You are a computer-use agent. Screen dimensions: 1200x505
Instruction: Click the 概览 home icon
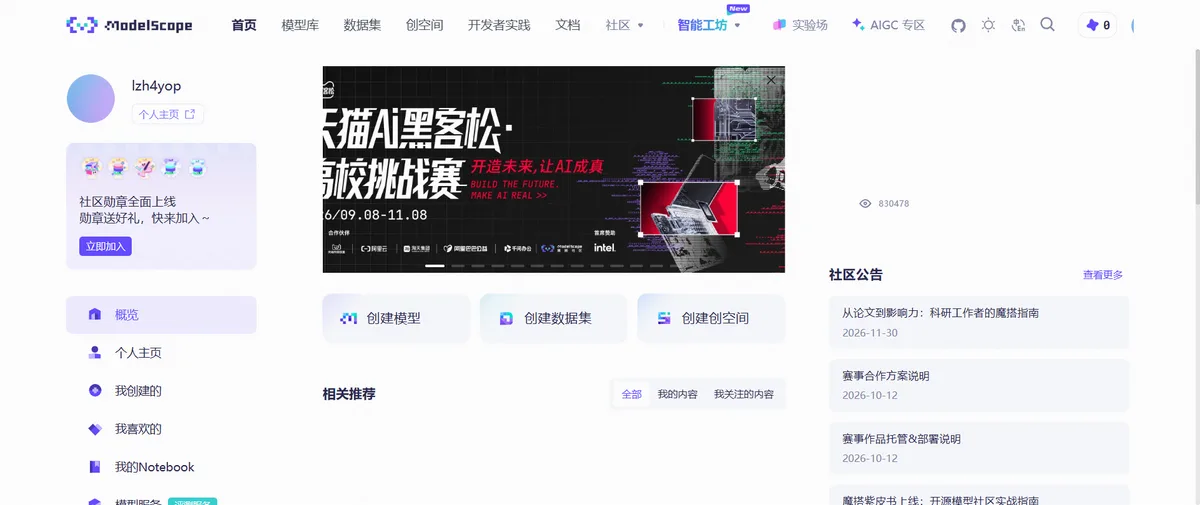(95, 314)
